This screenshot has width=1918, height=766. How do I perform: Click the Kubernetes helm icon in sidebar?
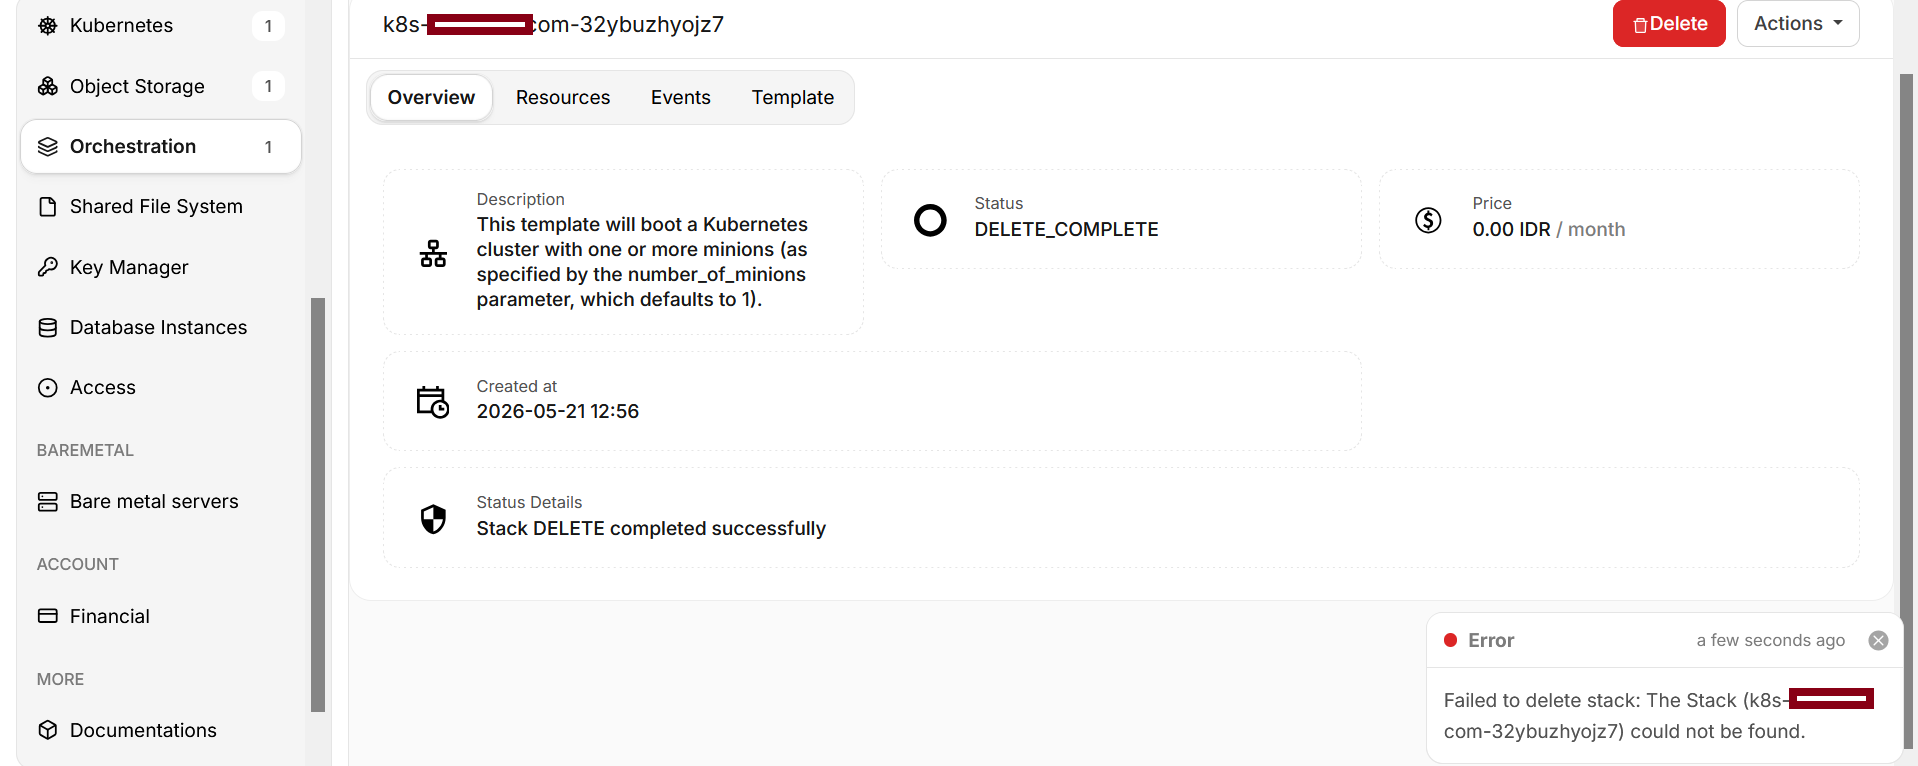click(47, 26)
